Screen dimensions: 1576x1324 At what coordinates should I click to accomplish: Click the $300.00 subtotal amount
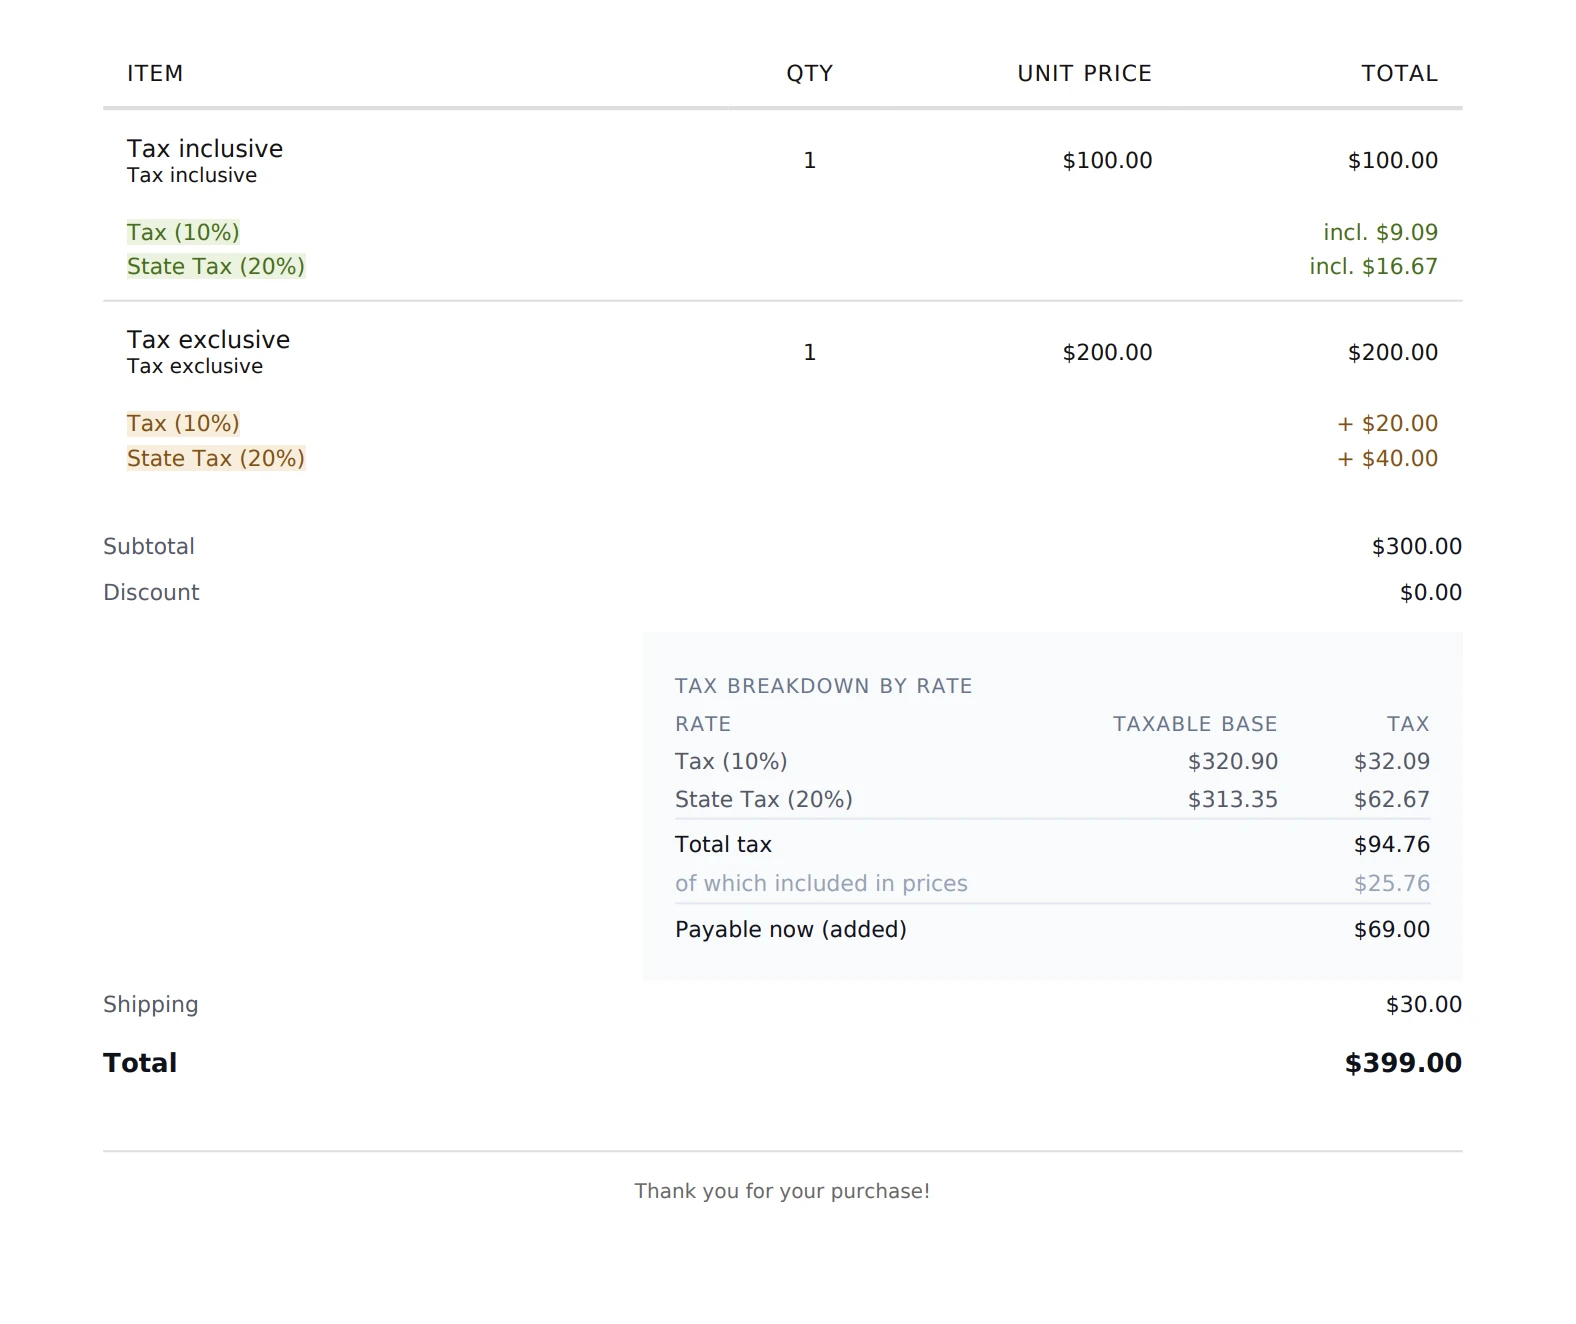coord(1416,546)
